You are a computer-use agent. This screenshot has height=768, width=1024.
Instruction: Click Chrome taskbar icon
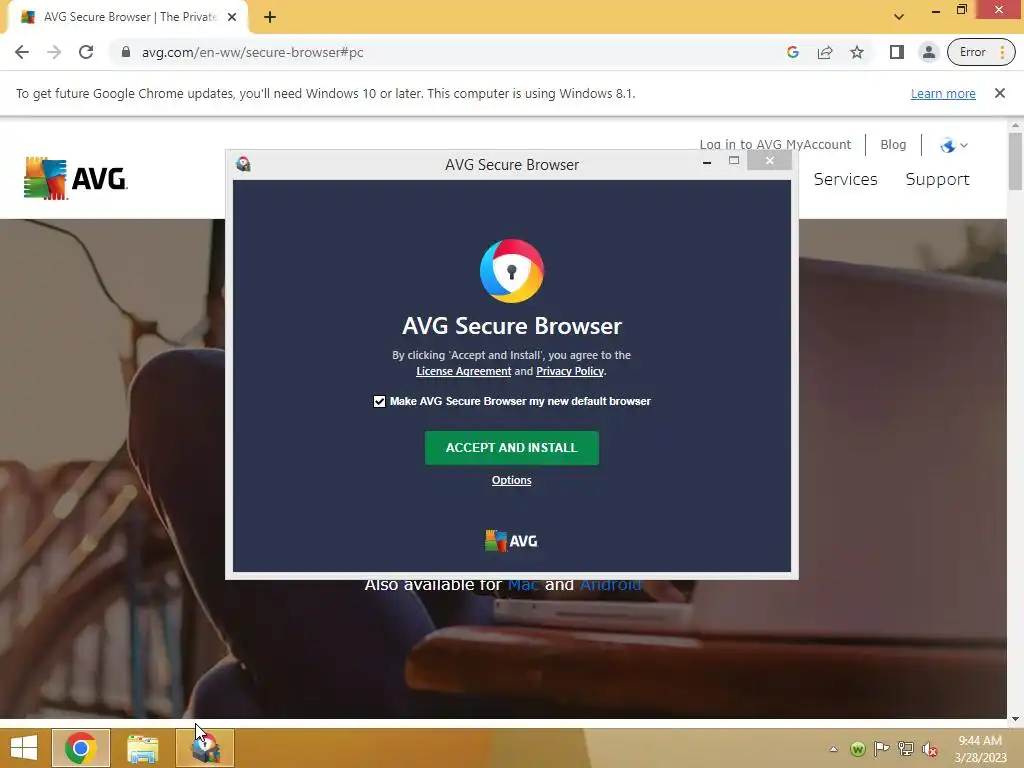81,748
